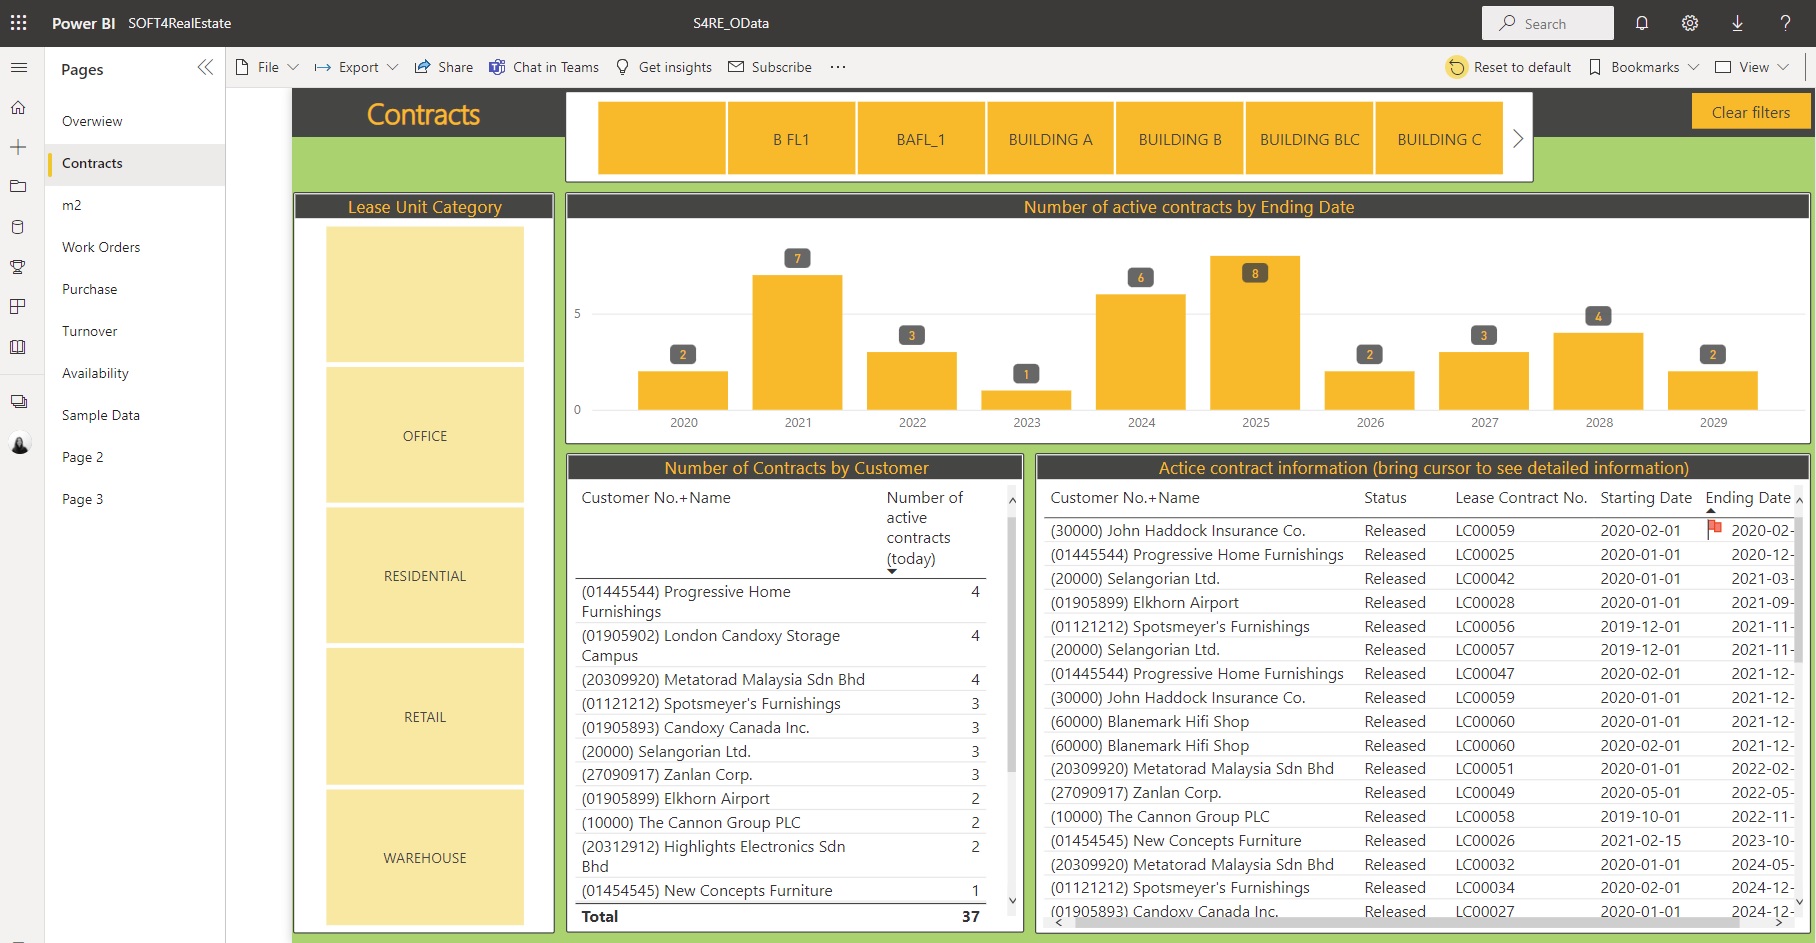Select the Home icon in the navigation rail
The width and height of the screenshot is (1816, 943).
18,107
